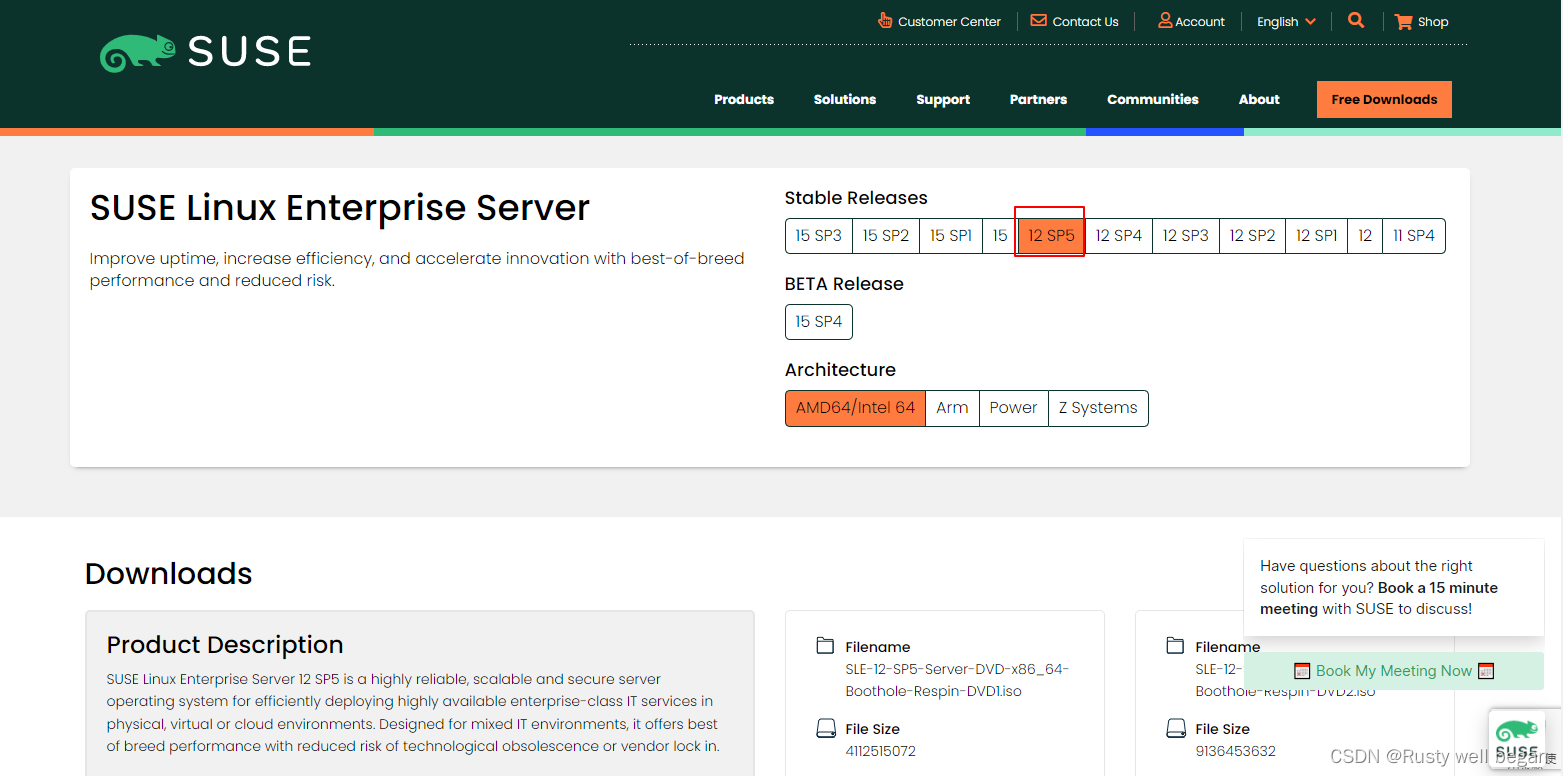Click the Stable Releases label
1563x776 pixels.
tap(856, 198)
